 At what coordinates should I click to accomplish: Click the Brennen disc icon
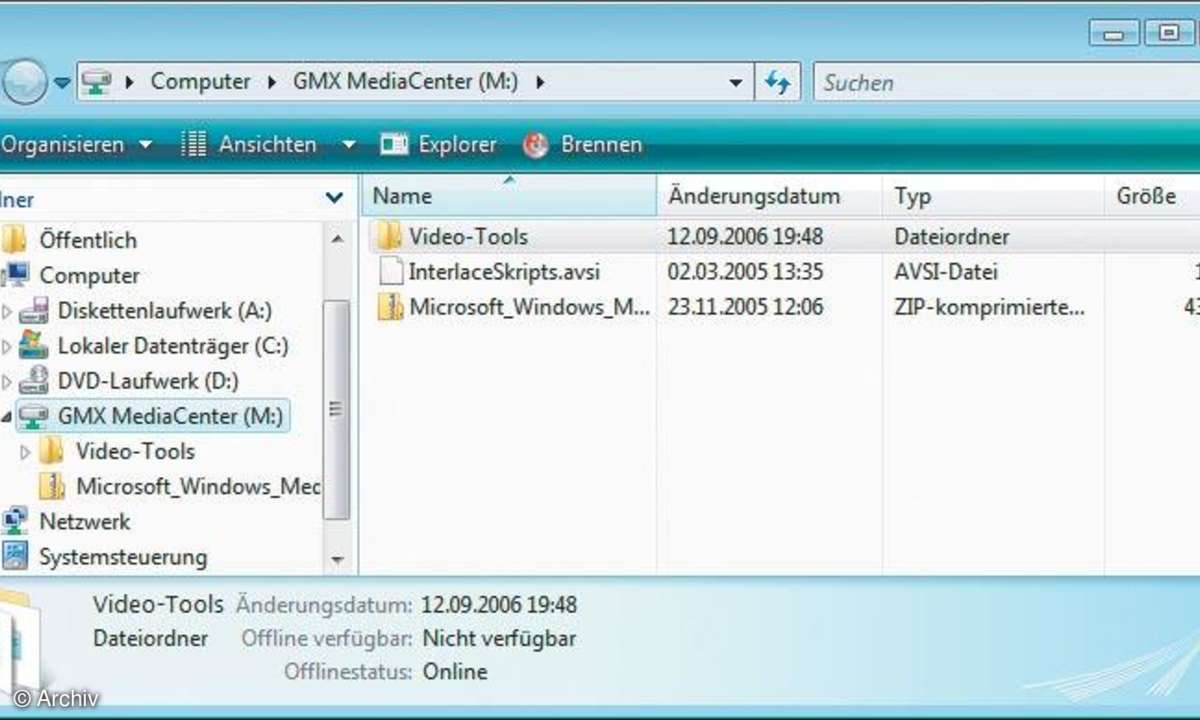536,145
